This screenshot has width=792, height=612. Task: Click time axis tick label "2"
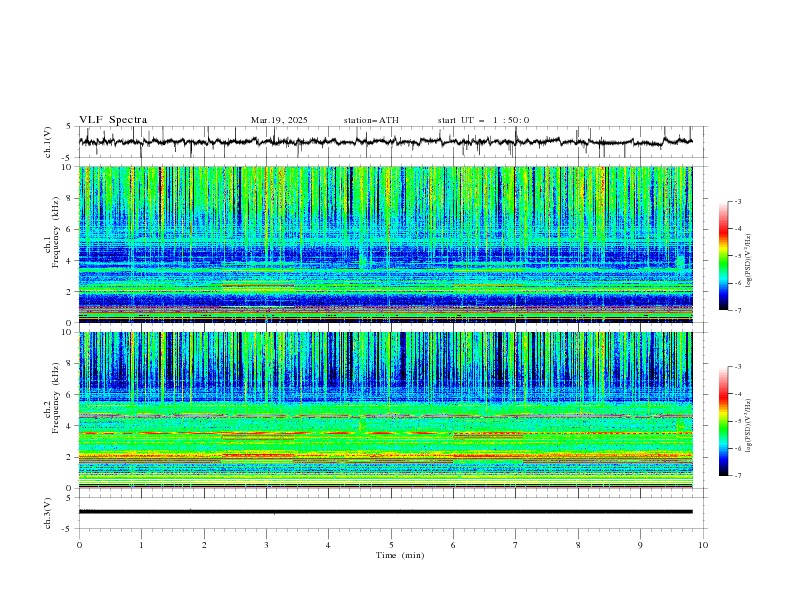pyautogui.click(x=204, y=545)
